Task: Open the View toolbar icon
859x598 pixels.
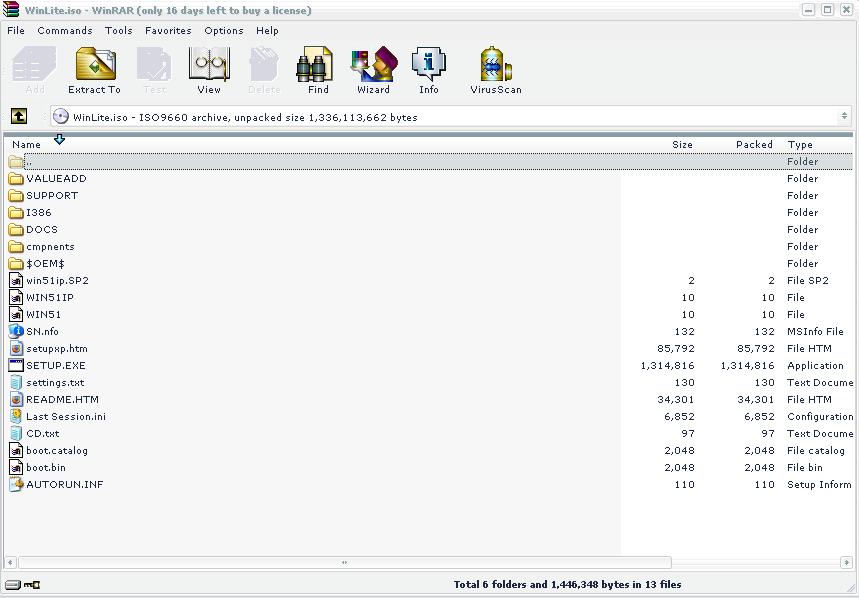Action: (x=209, y=65)
